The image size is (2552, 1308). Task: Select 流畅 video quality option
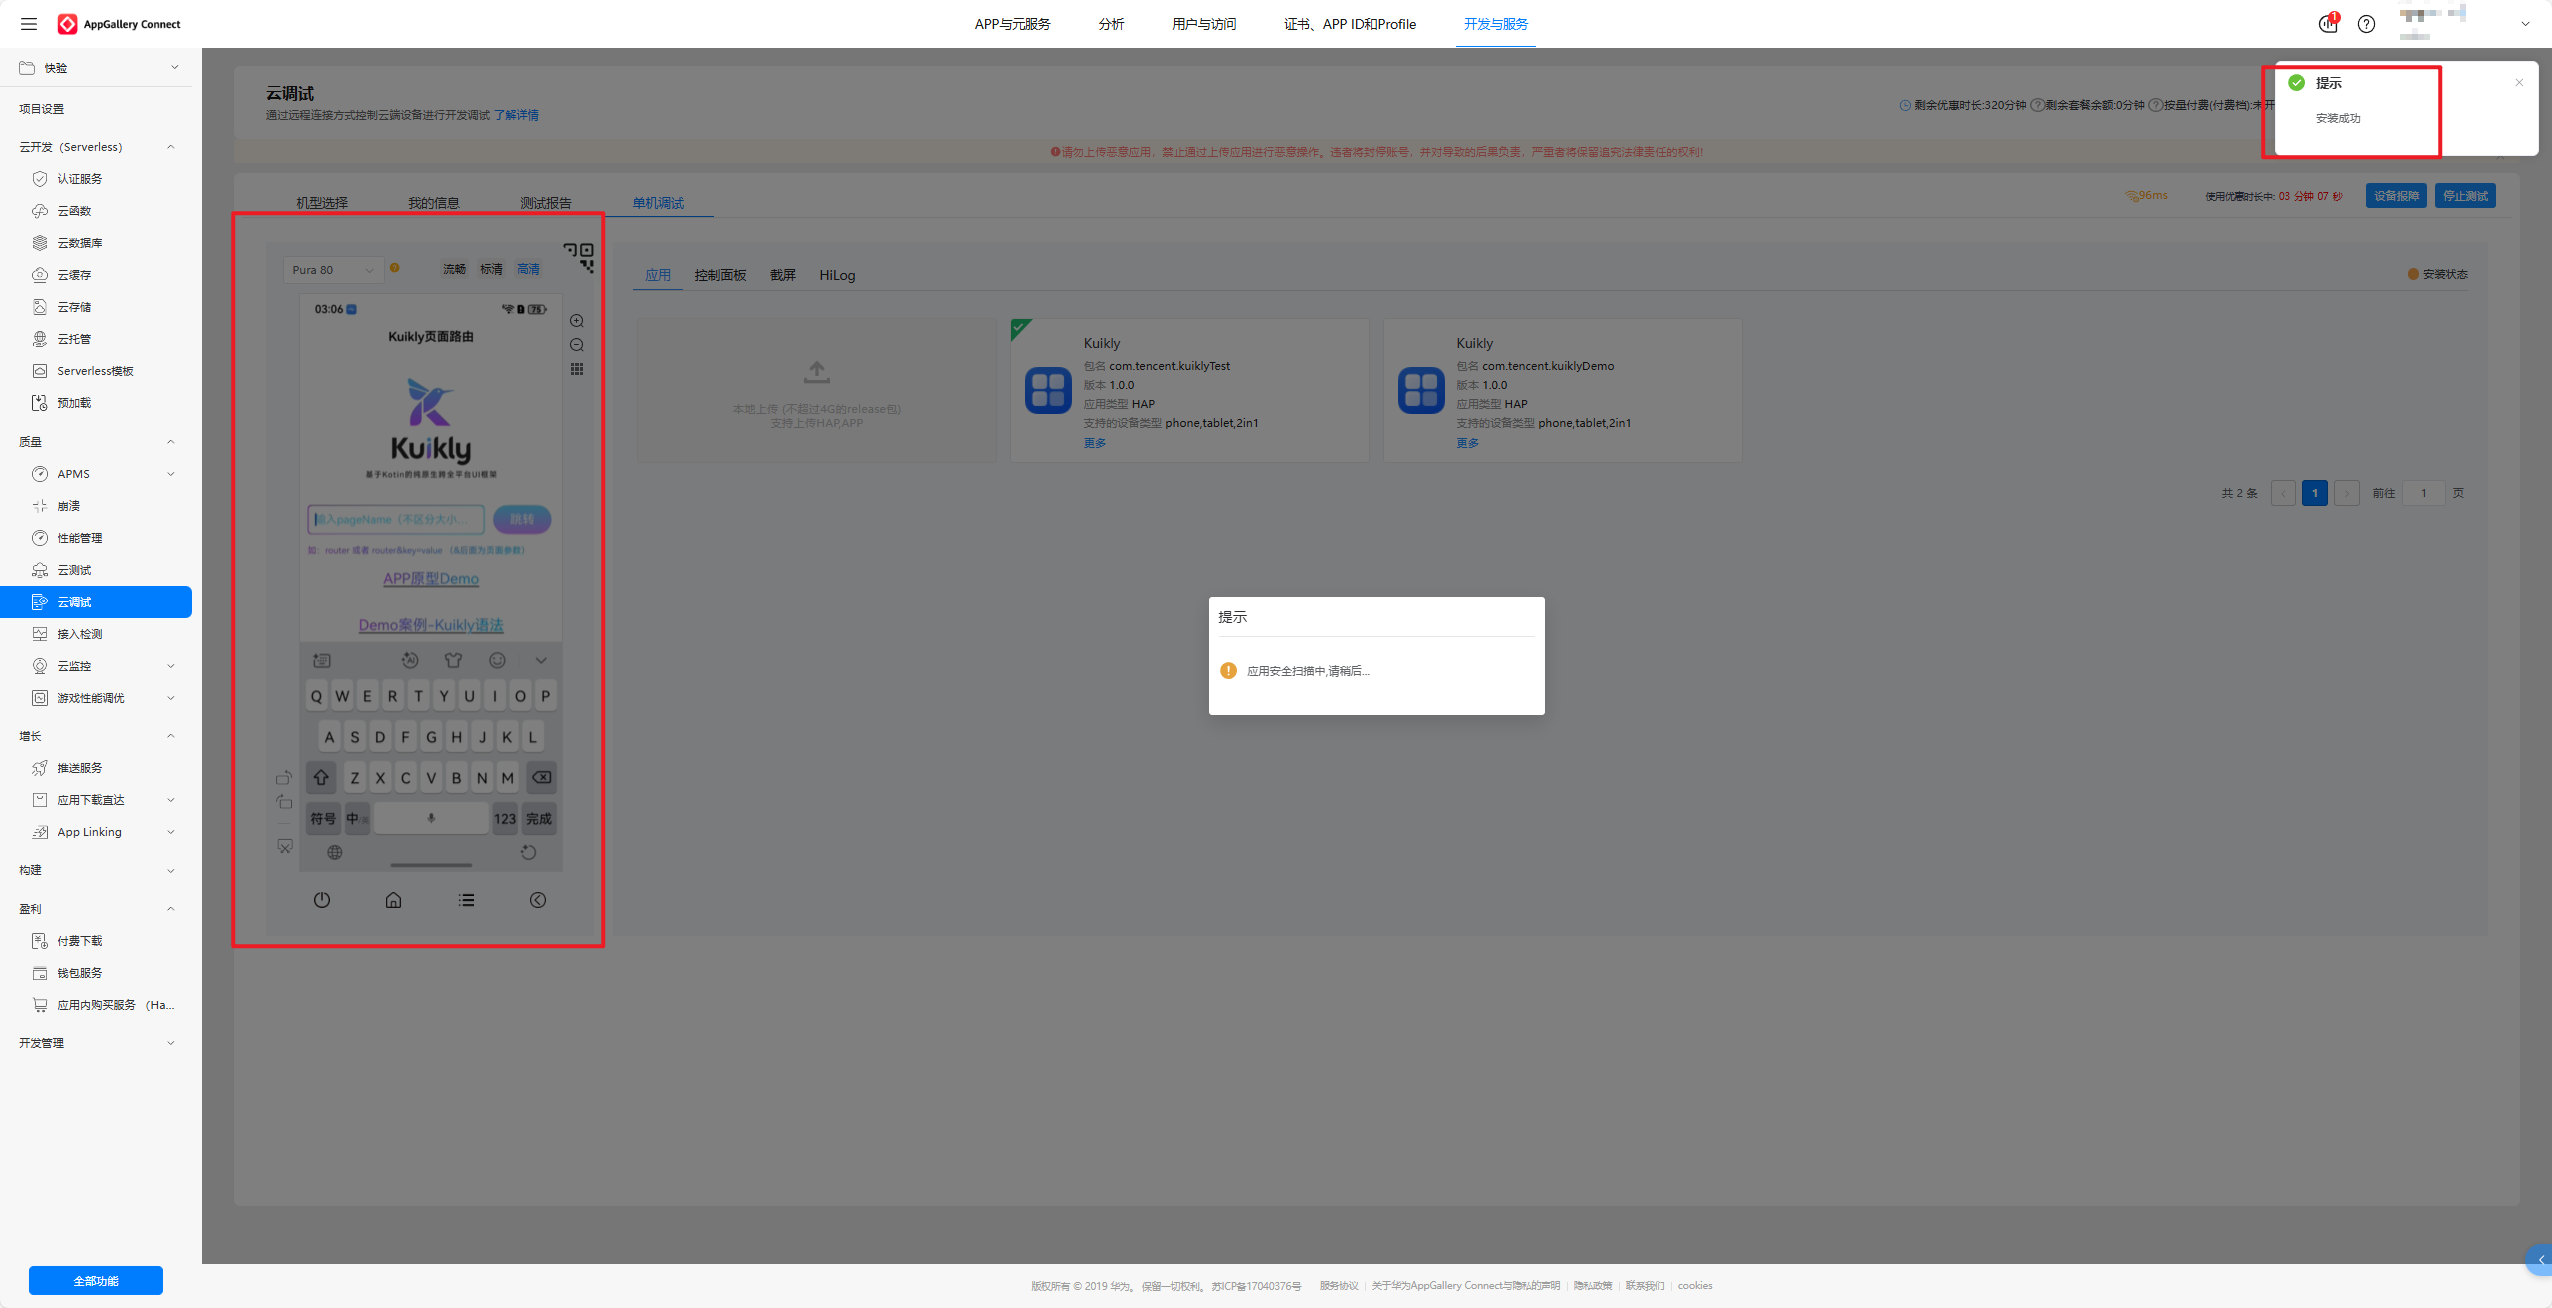[x=455, y=269]
